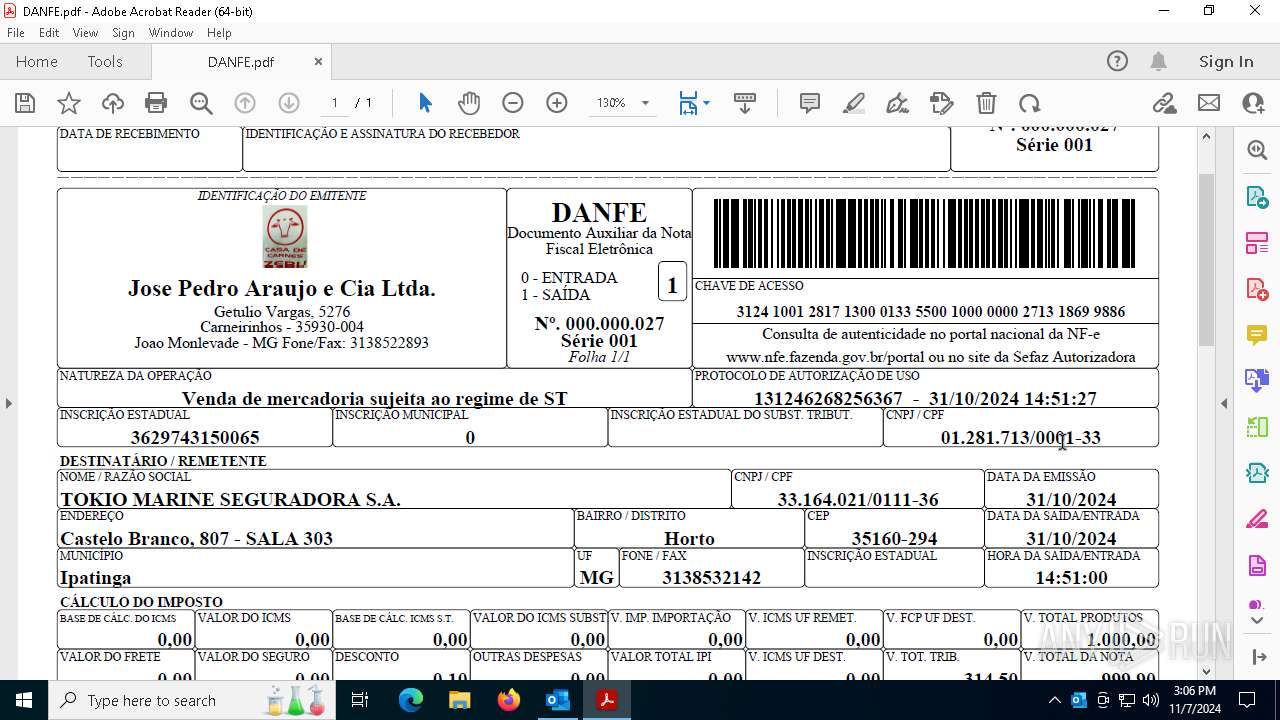Image resolution: width=1280 pixels, height=720 pixels.
Task: Click the text 'TOKIO MARINE SEGURADORA S.A.'
Action: (230, 499)
